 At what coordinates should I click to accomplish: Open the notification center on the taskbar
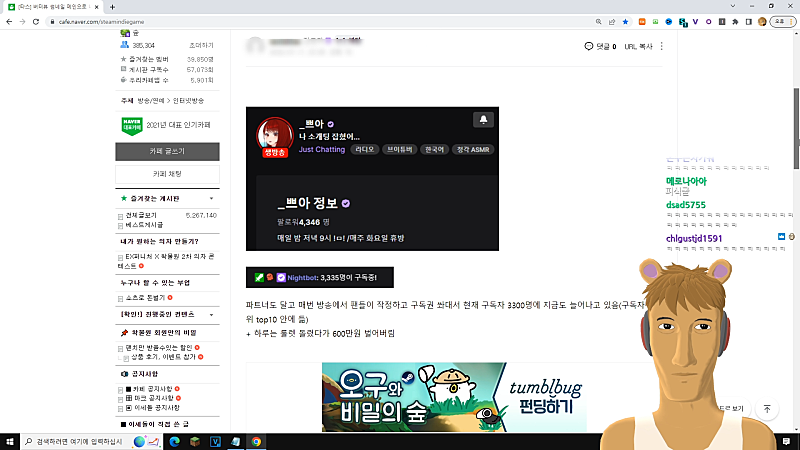786,442
